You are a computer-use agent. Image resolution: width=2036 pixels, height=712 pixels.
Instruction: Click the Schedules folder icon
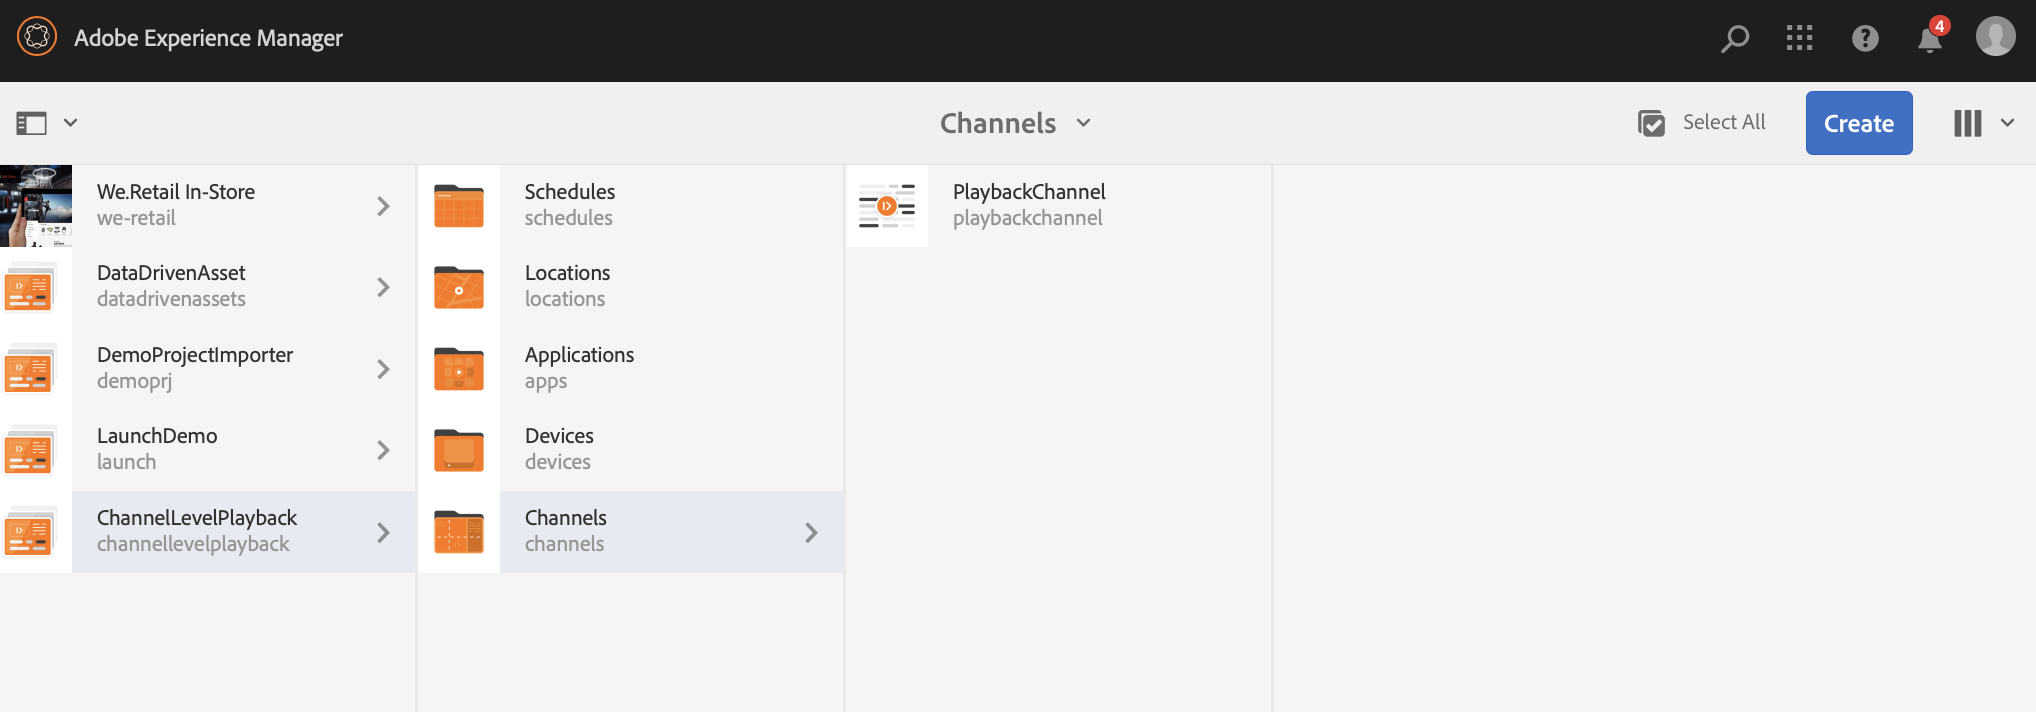click(459, 206)
